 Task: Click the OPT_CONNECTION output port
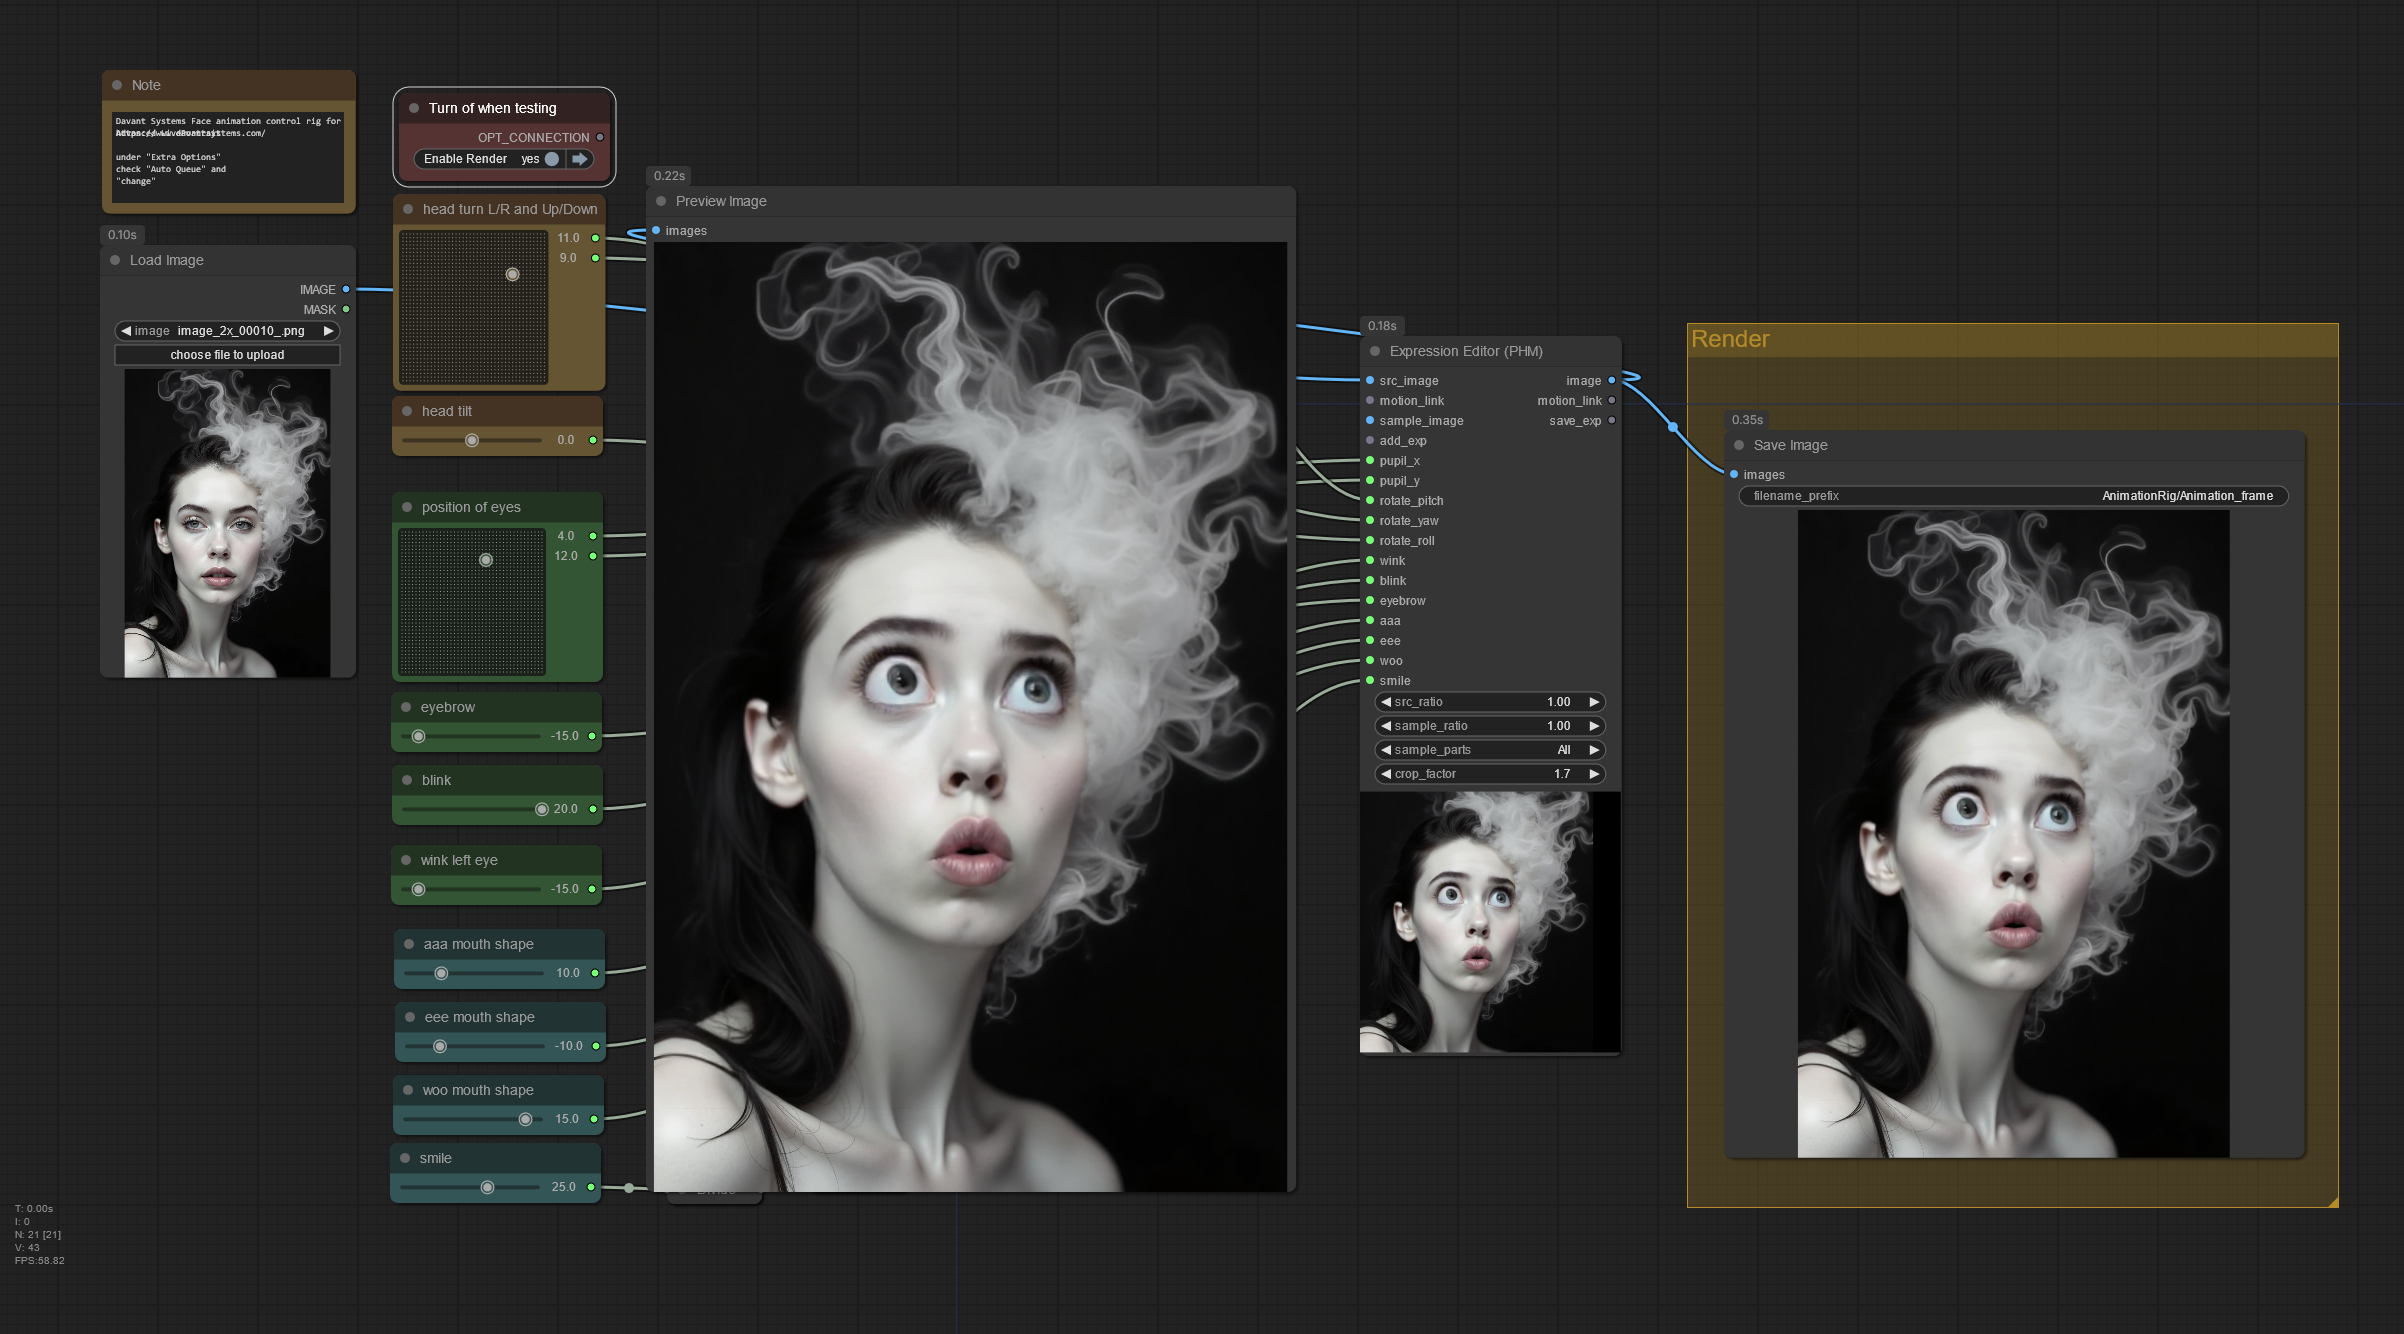[x=600, y=137]
